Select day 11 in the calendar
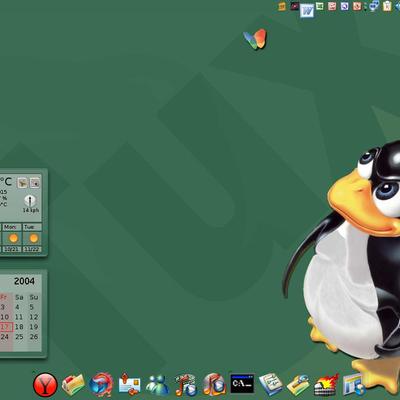 (19, 317)
